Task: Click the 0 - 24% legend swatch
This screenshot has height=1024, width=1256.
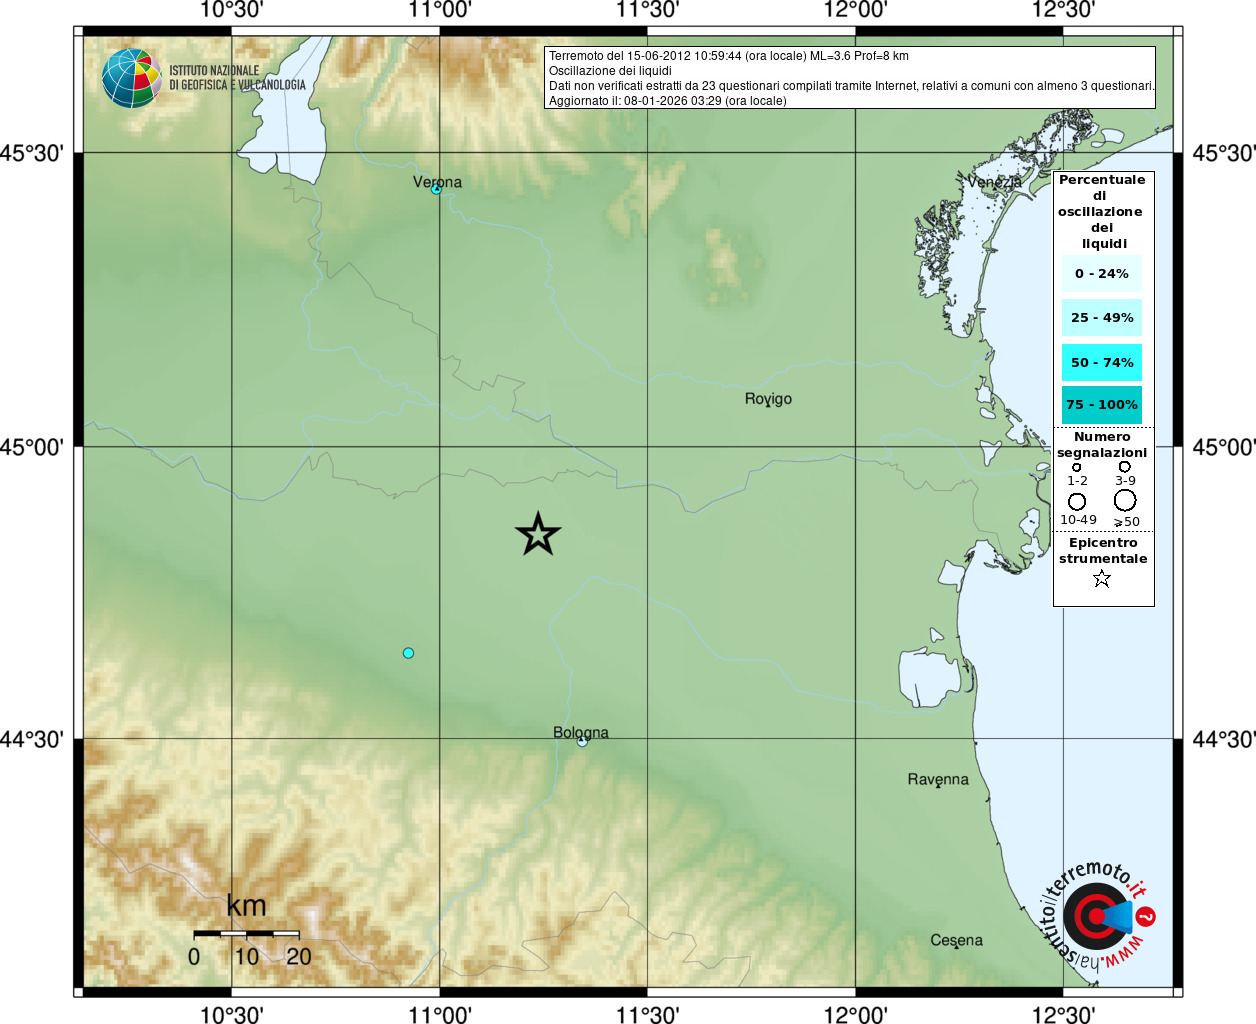Action: click(1102, 273)
